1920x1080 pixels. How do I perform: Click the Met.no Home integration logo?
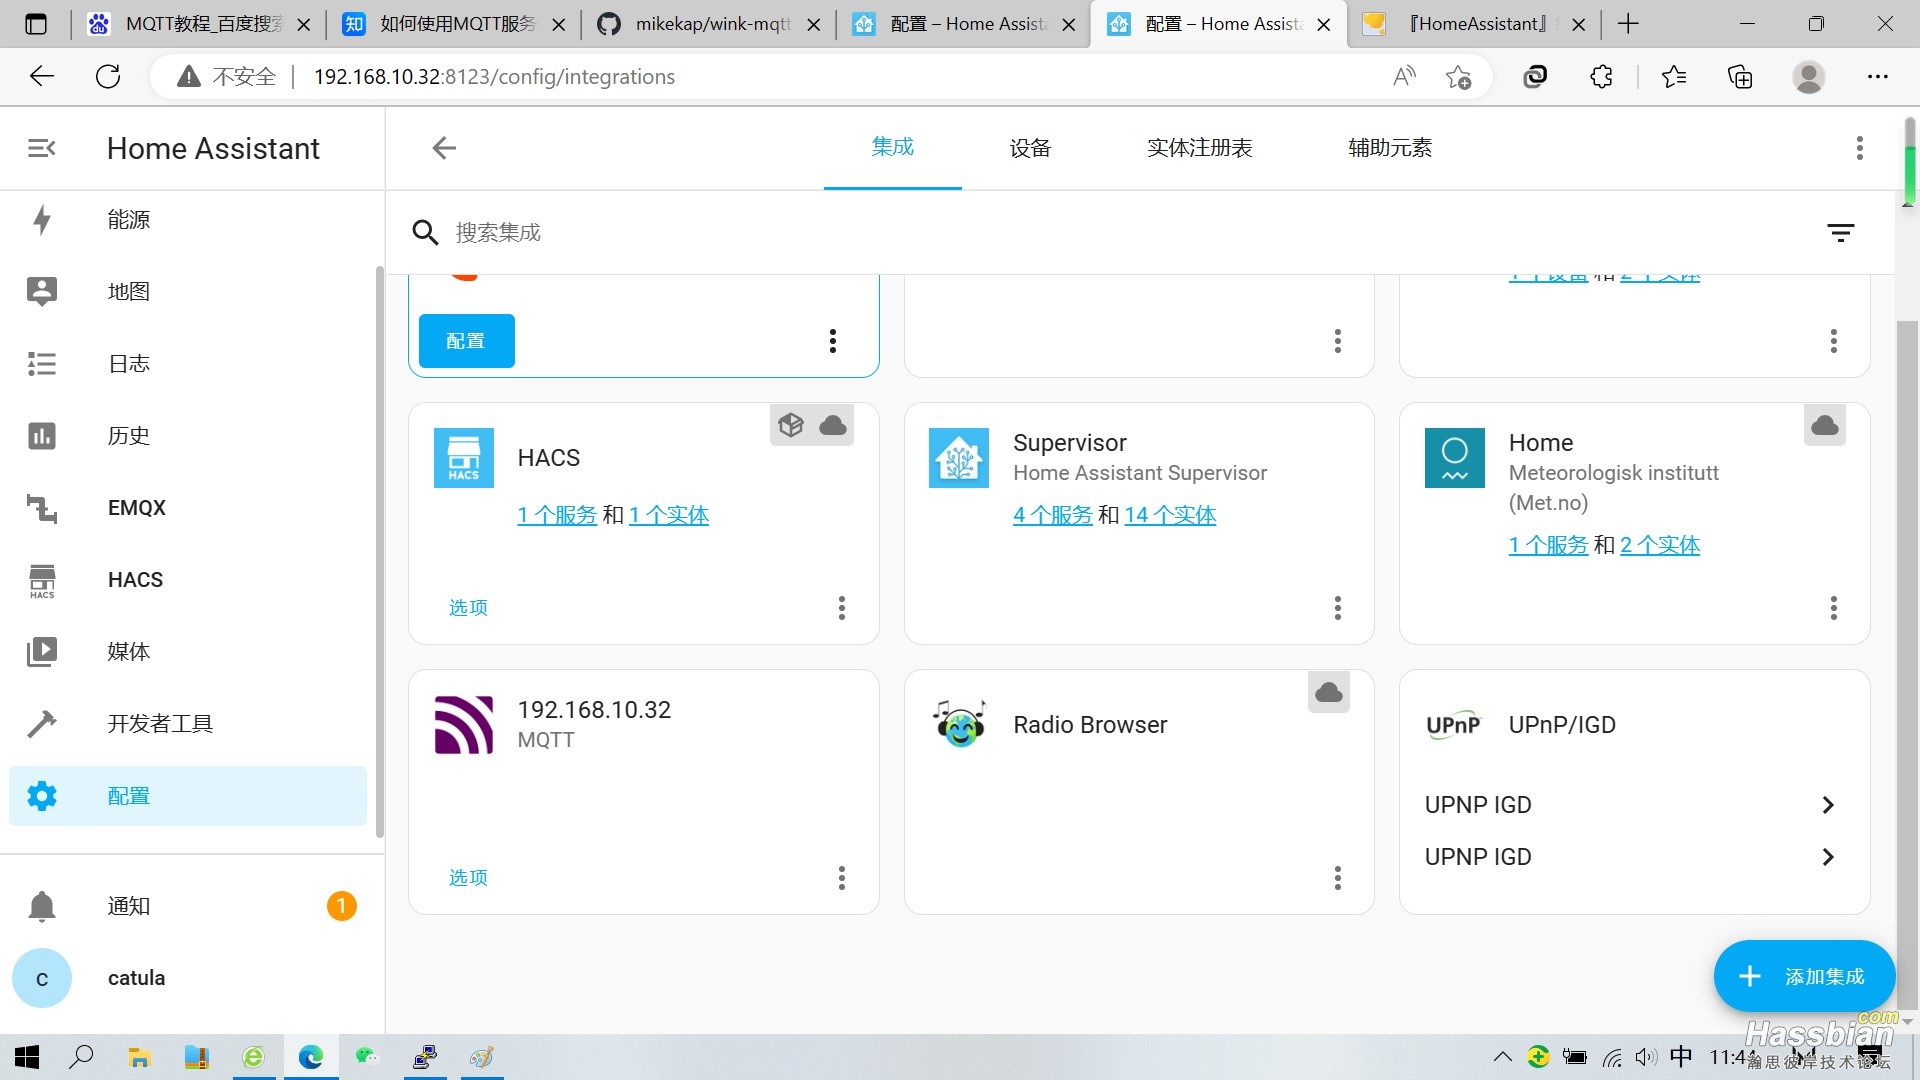coord(1455,458)
